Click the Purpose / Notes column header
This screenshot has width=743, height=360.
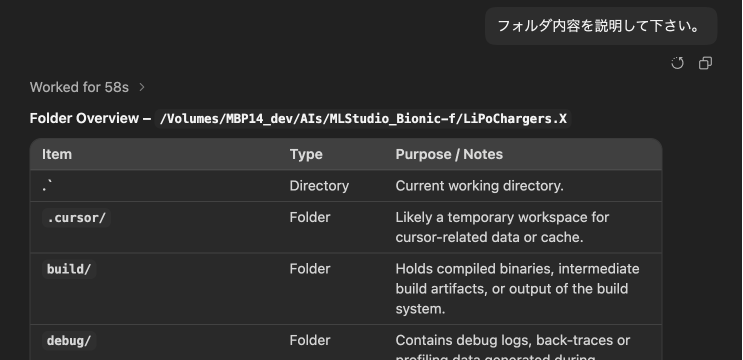coord(449,154)
